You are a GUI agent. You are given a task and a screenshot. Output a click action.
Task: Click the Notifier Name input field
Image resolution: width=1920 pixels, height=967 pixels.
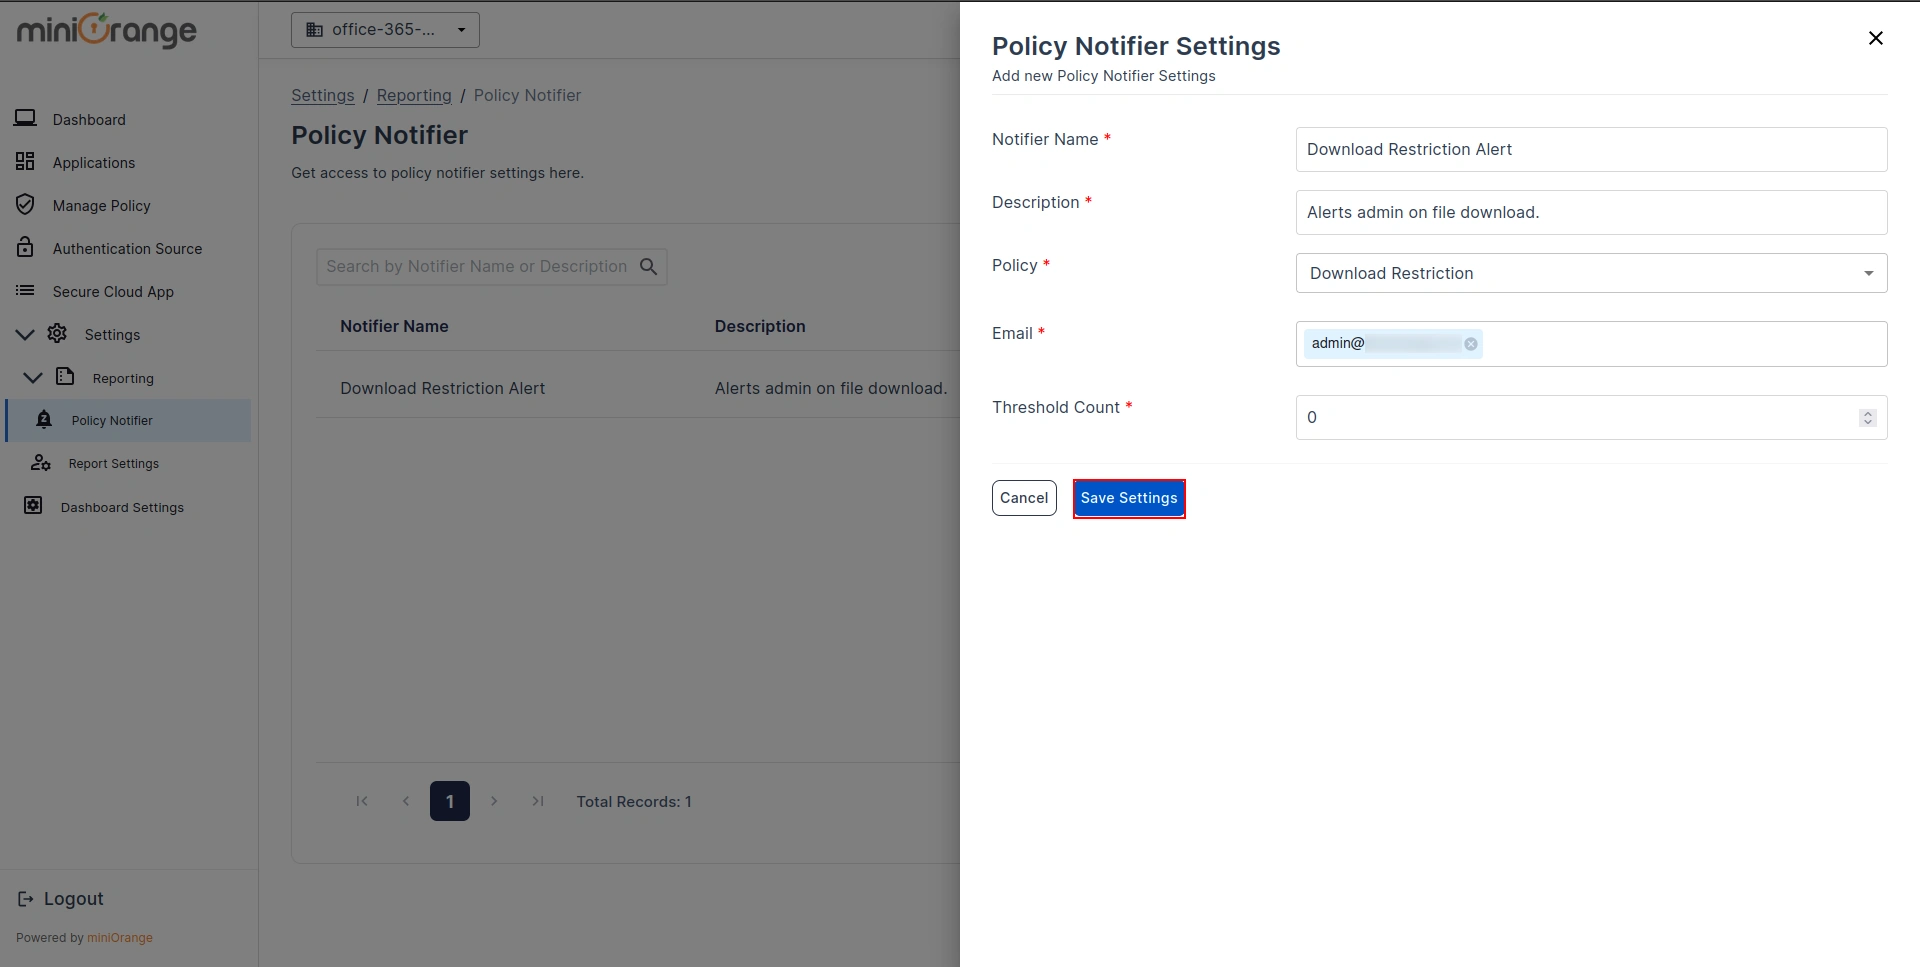tap(1591, 149)
